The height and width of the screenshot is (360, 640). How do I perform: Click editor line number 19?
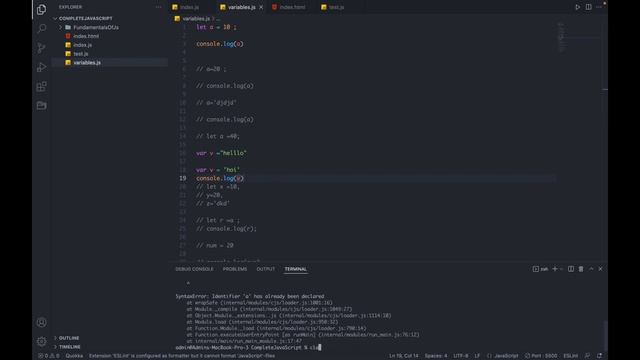tap(182, 178)
